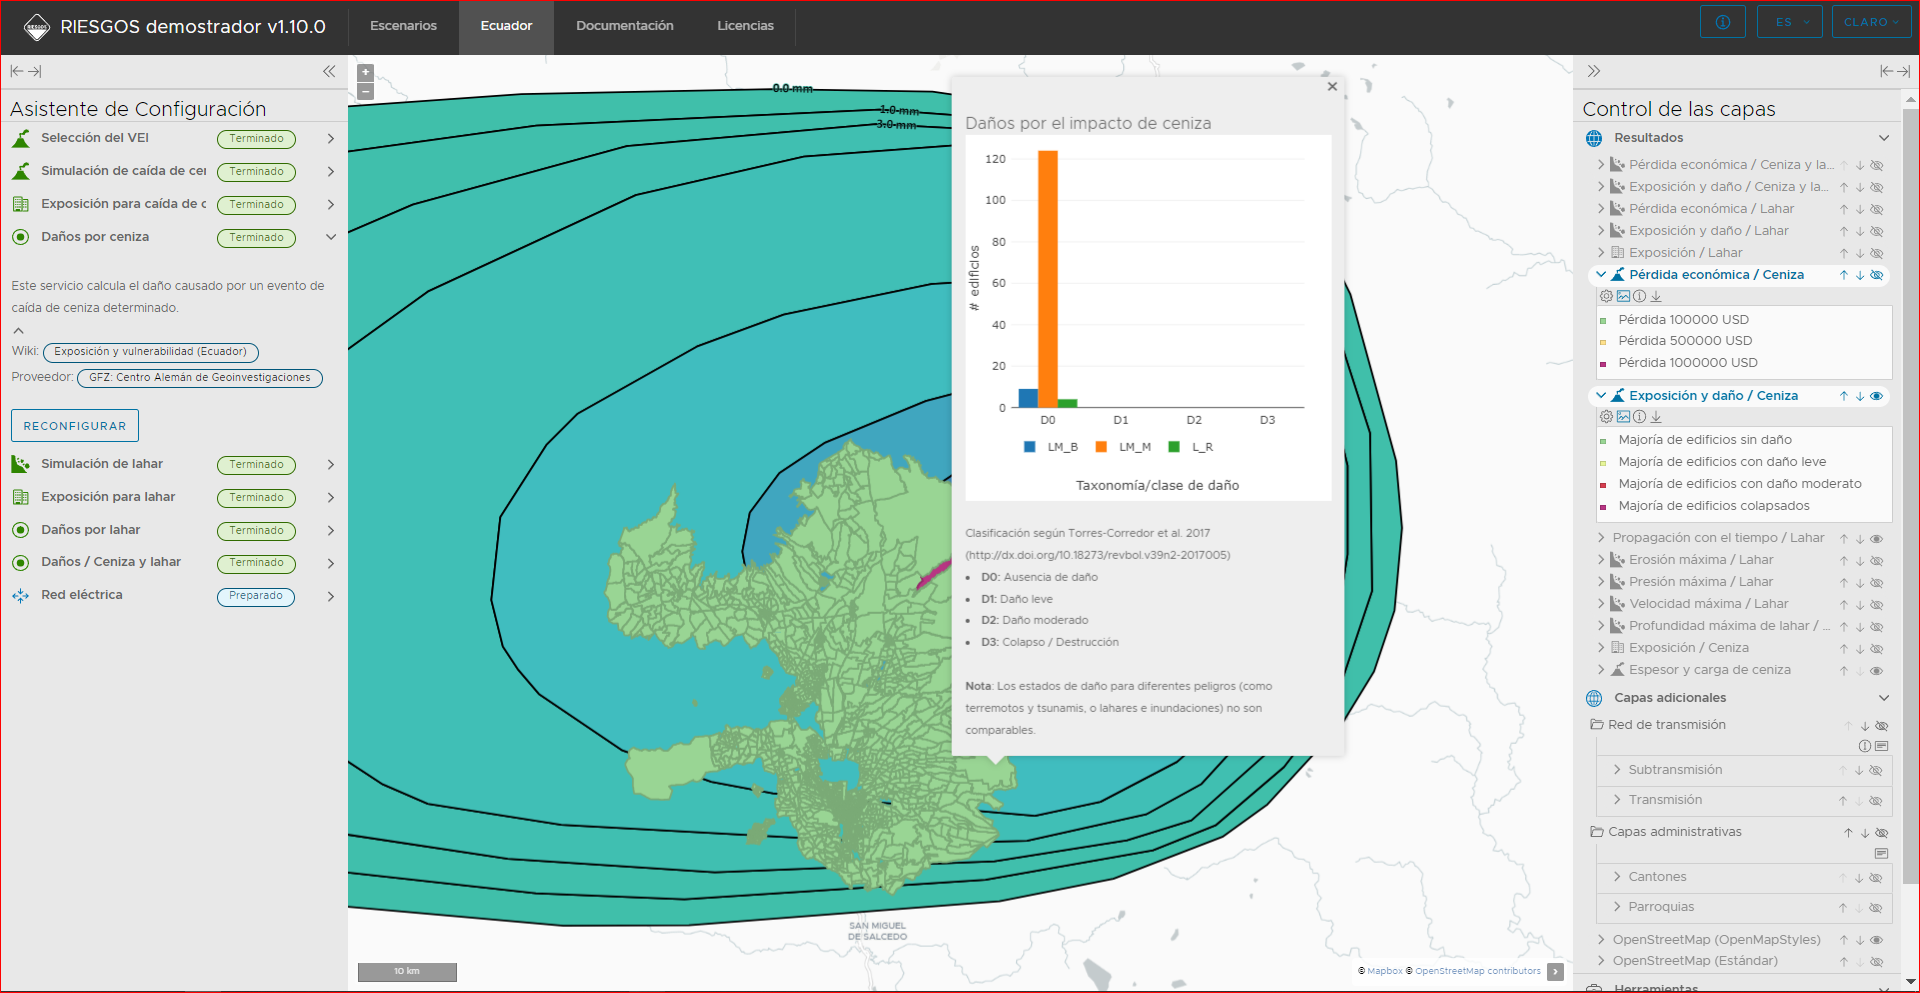Image resolution: width=1920 pixels, height=993 pixels.
Task: Expand the map attribution arrow
Action: click(1555, 971)
